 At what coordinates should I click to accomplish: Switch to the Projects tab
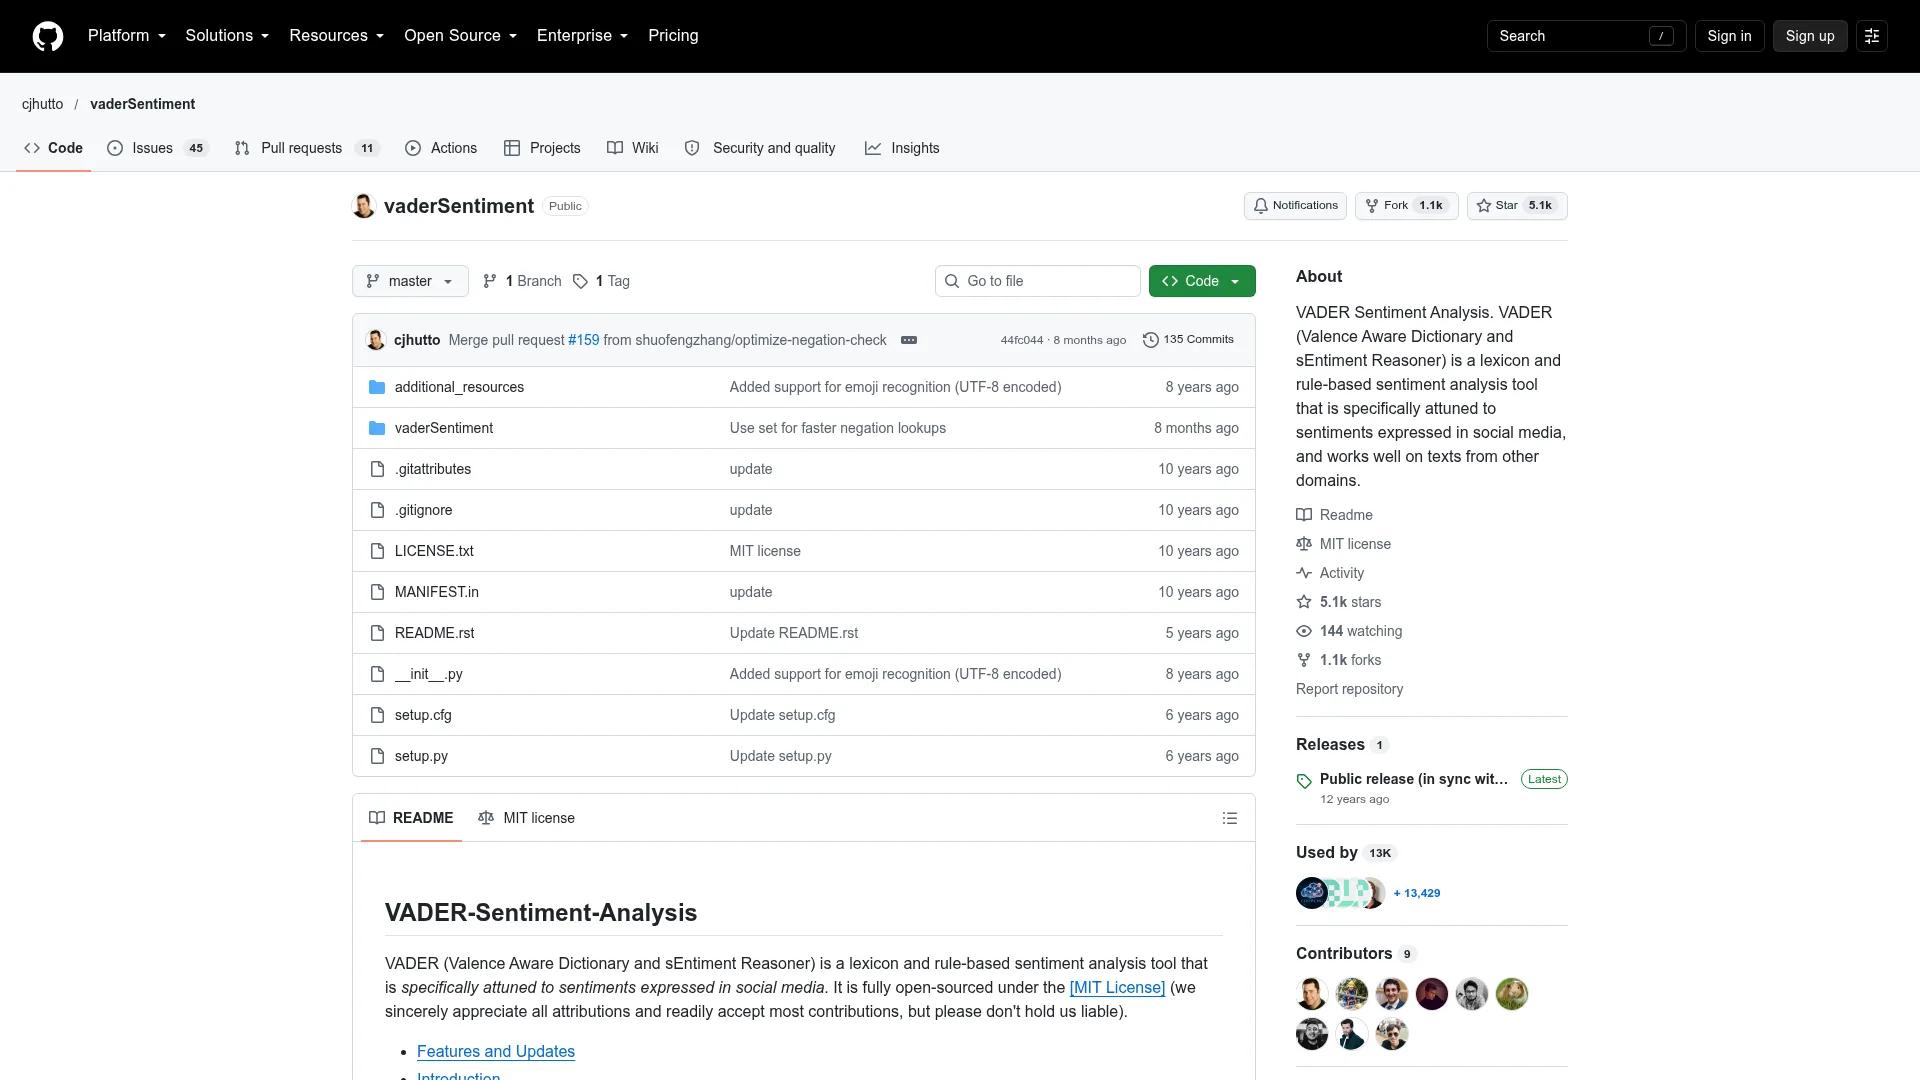(x=542, y=148)
